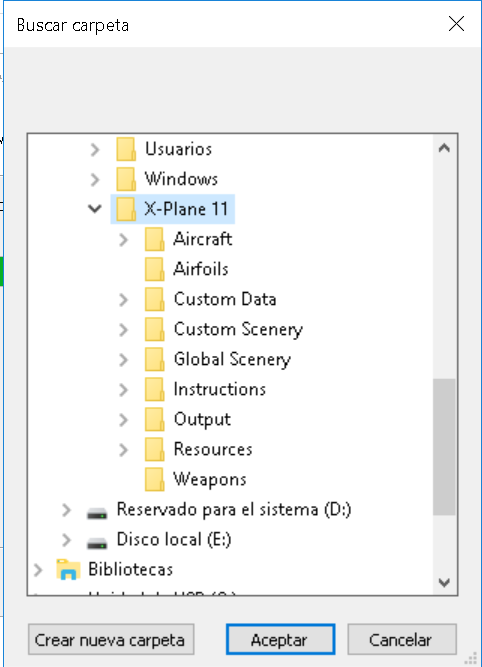This screenshot has width=482, height=667.
Task: Select the Custom Scenery folder name
Action: pos(238,329)
